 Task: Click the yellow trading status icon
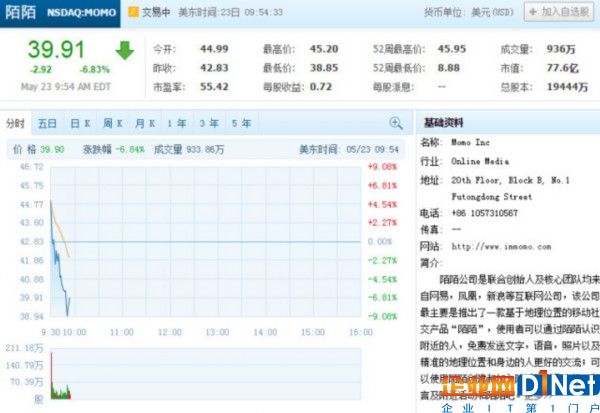point(133,12)
